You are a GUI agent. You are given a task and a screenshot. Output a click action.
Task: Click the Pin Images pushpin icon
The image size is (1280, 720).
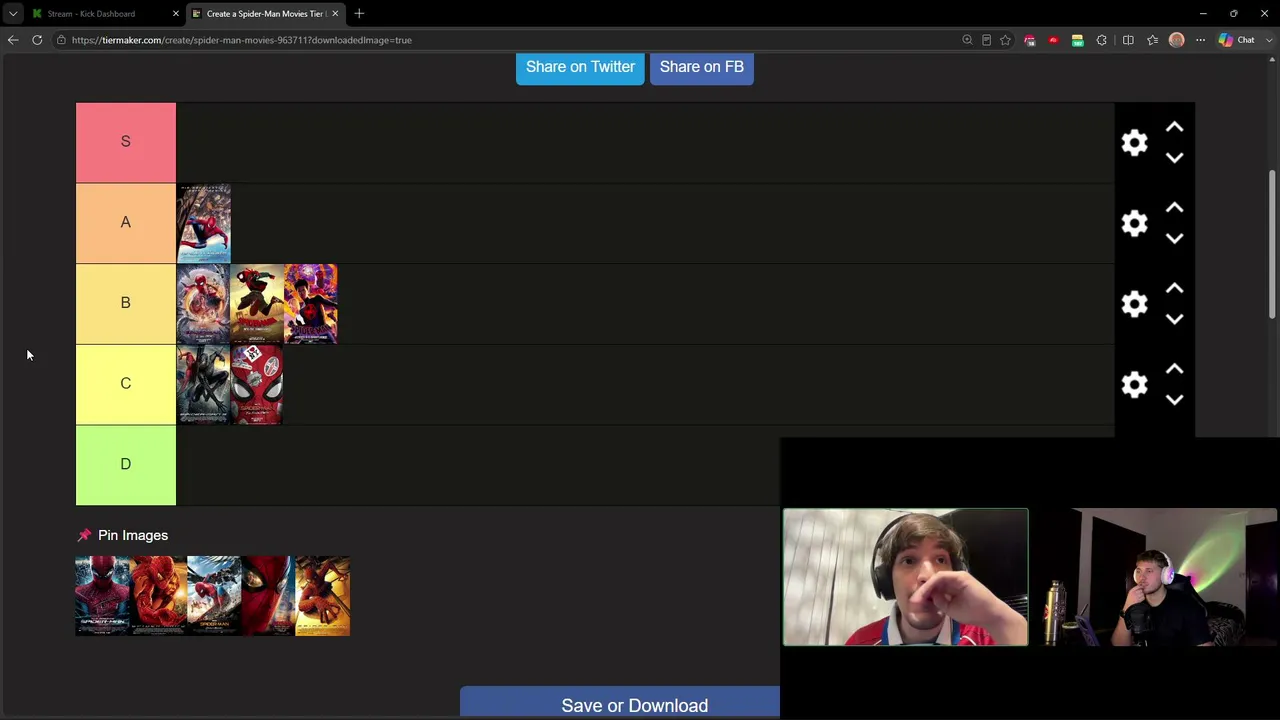click(84, 535)
